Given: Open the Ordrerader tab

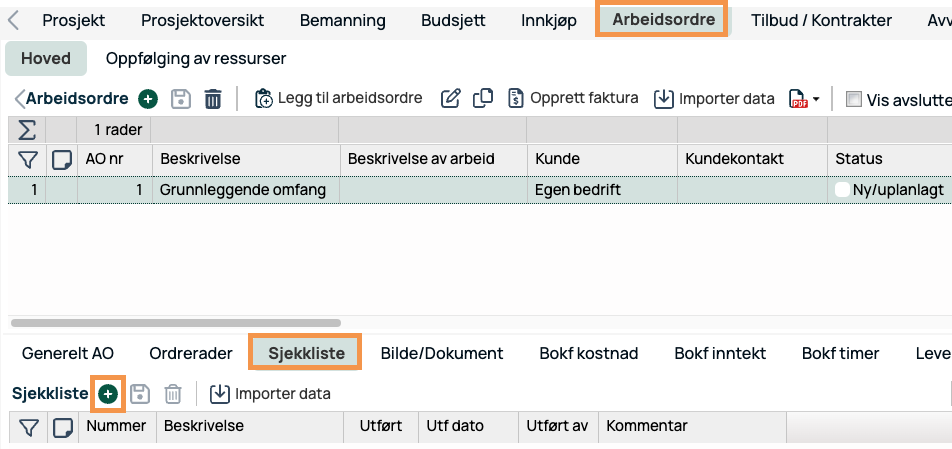Looking at the screenshot, I should pos(191,353).
